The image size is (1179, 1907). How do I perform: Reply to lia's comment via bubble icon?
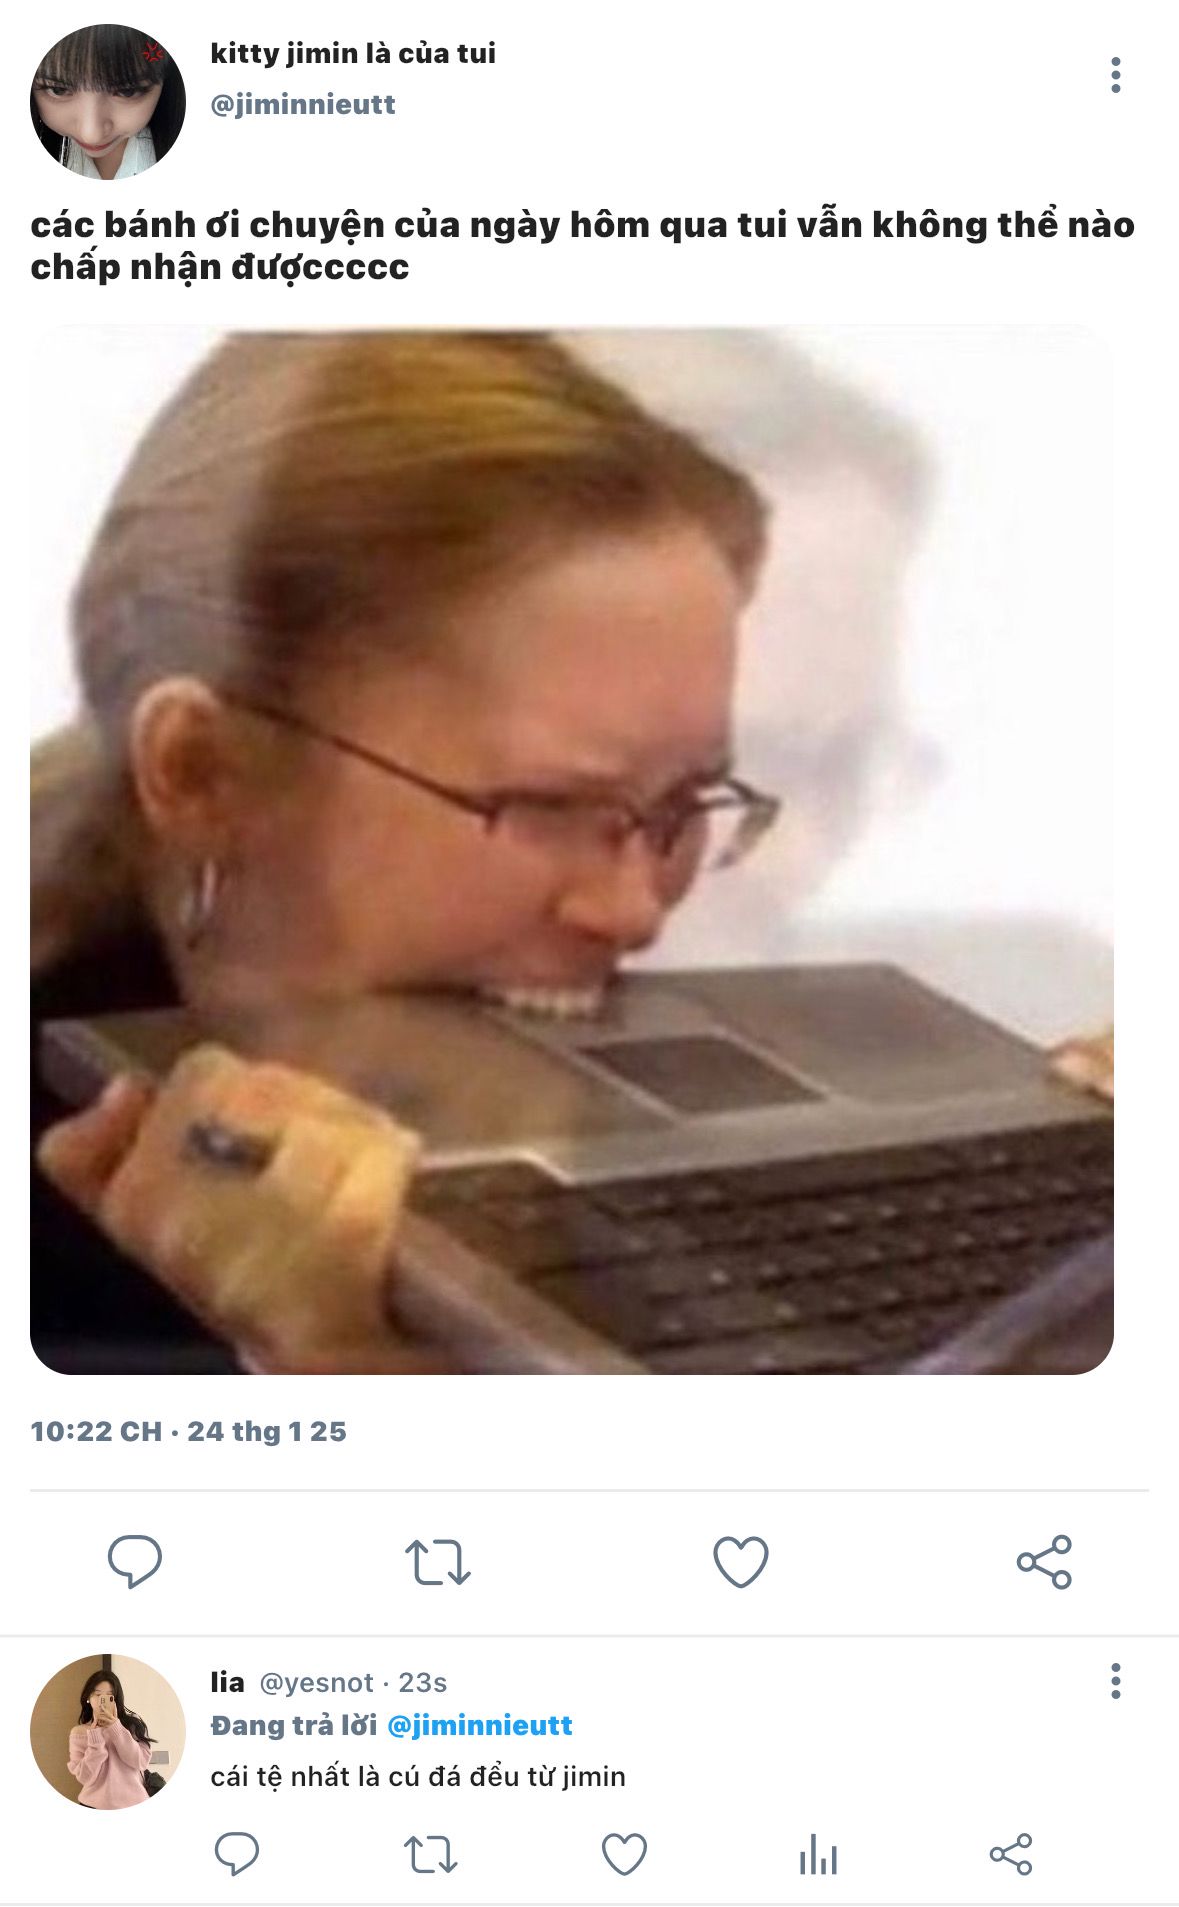237,1854
